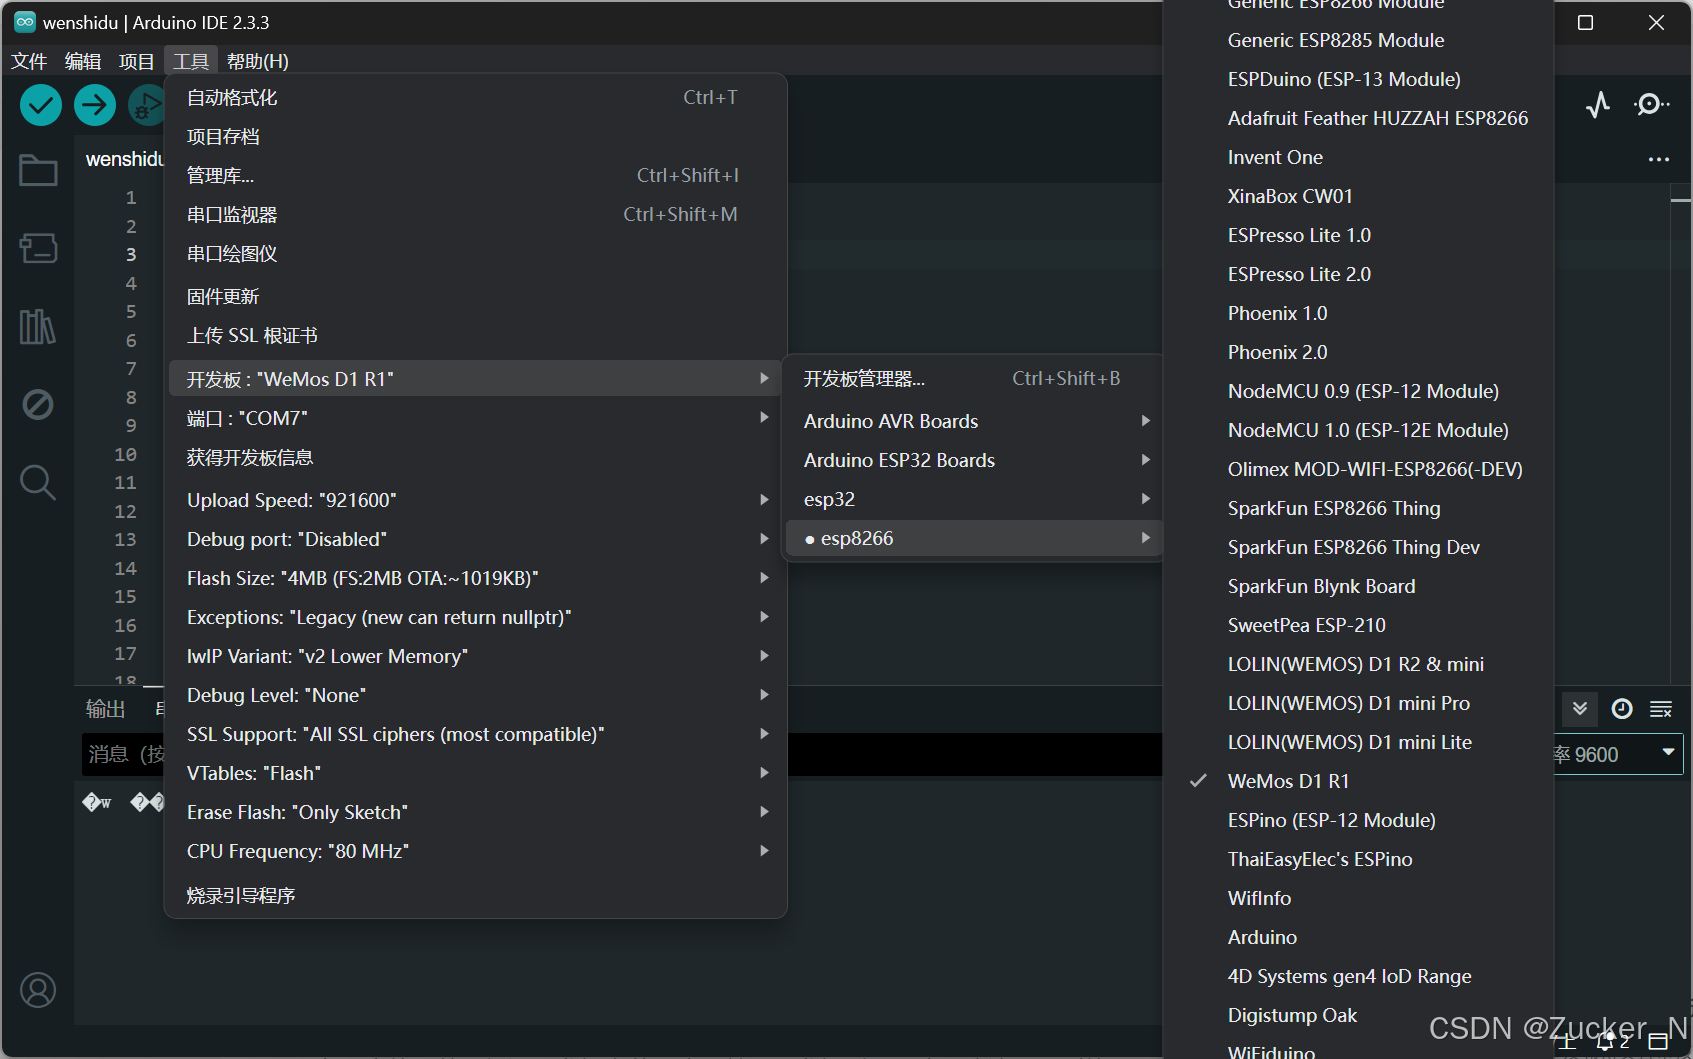Open 串口绘图仪 menu entry

(475, 253)
